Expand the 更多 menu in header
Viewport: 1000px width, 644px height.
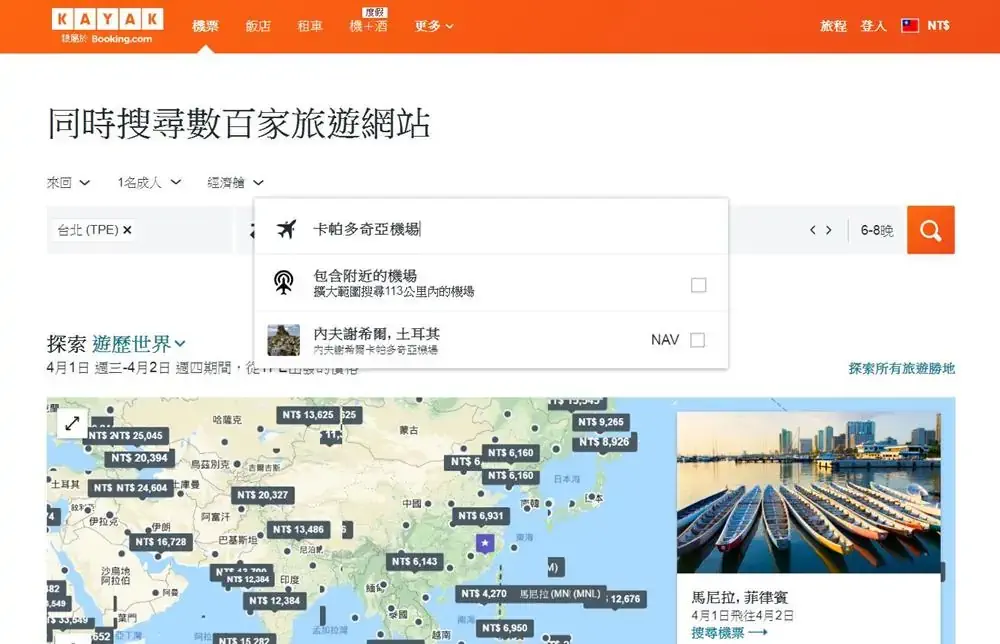click(434, 26)
